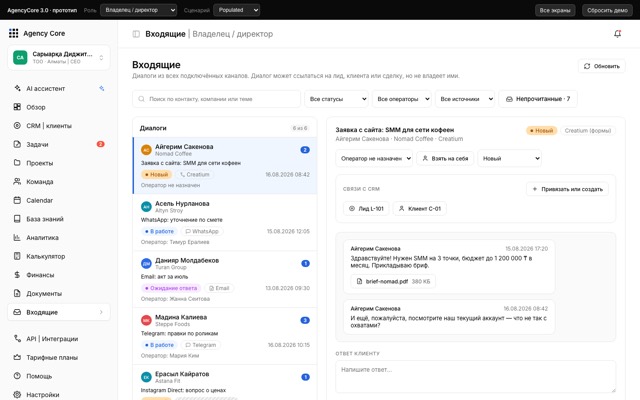Click Айгерим Сакенова avatar in dialog list

[x=146, y=150]
